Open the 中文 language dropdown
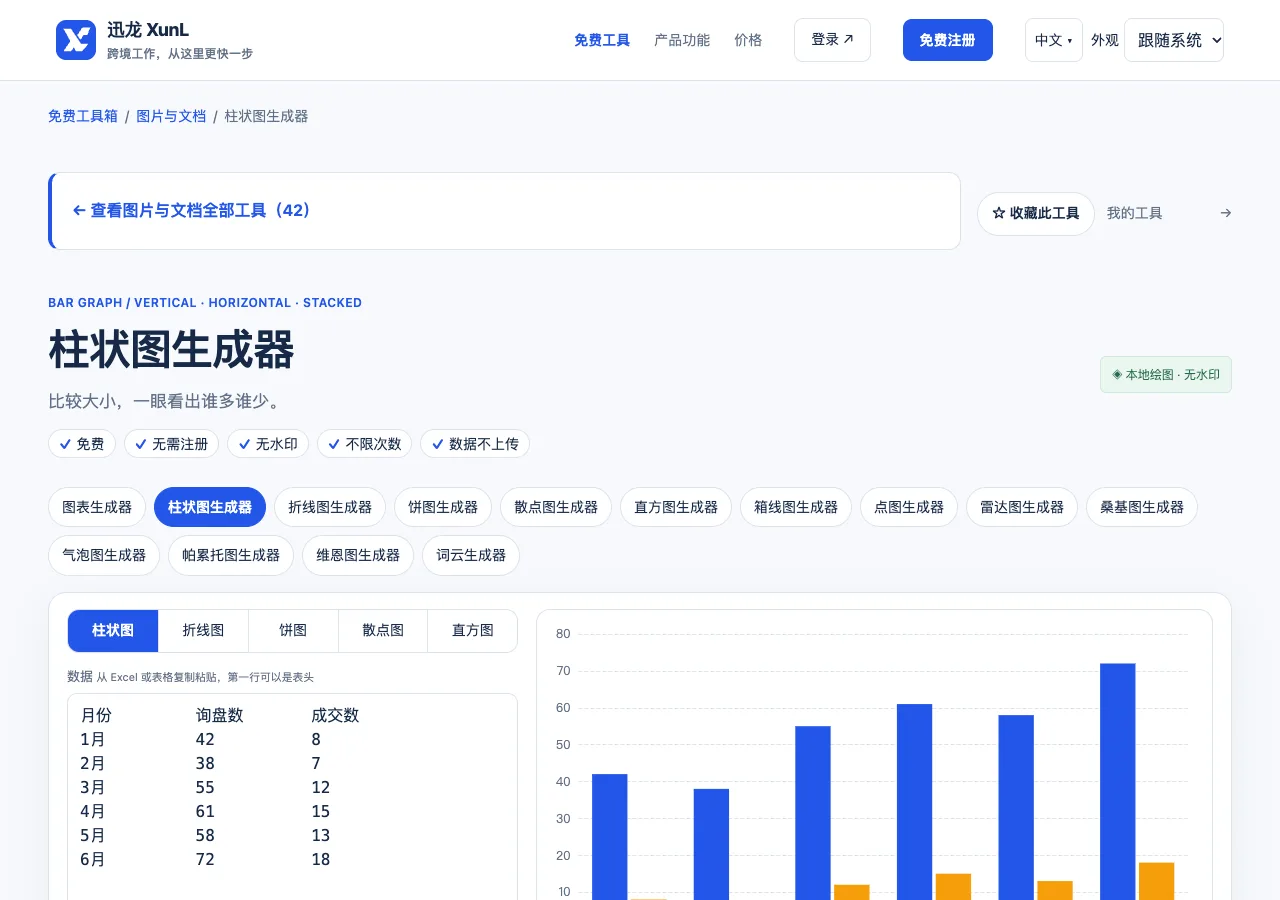 point(1054,40)
